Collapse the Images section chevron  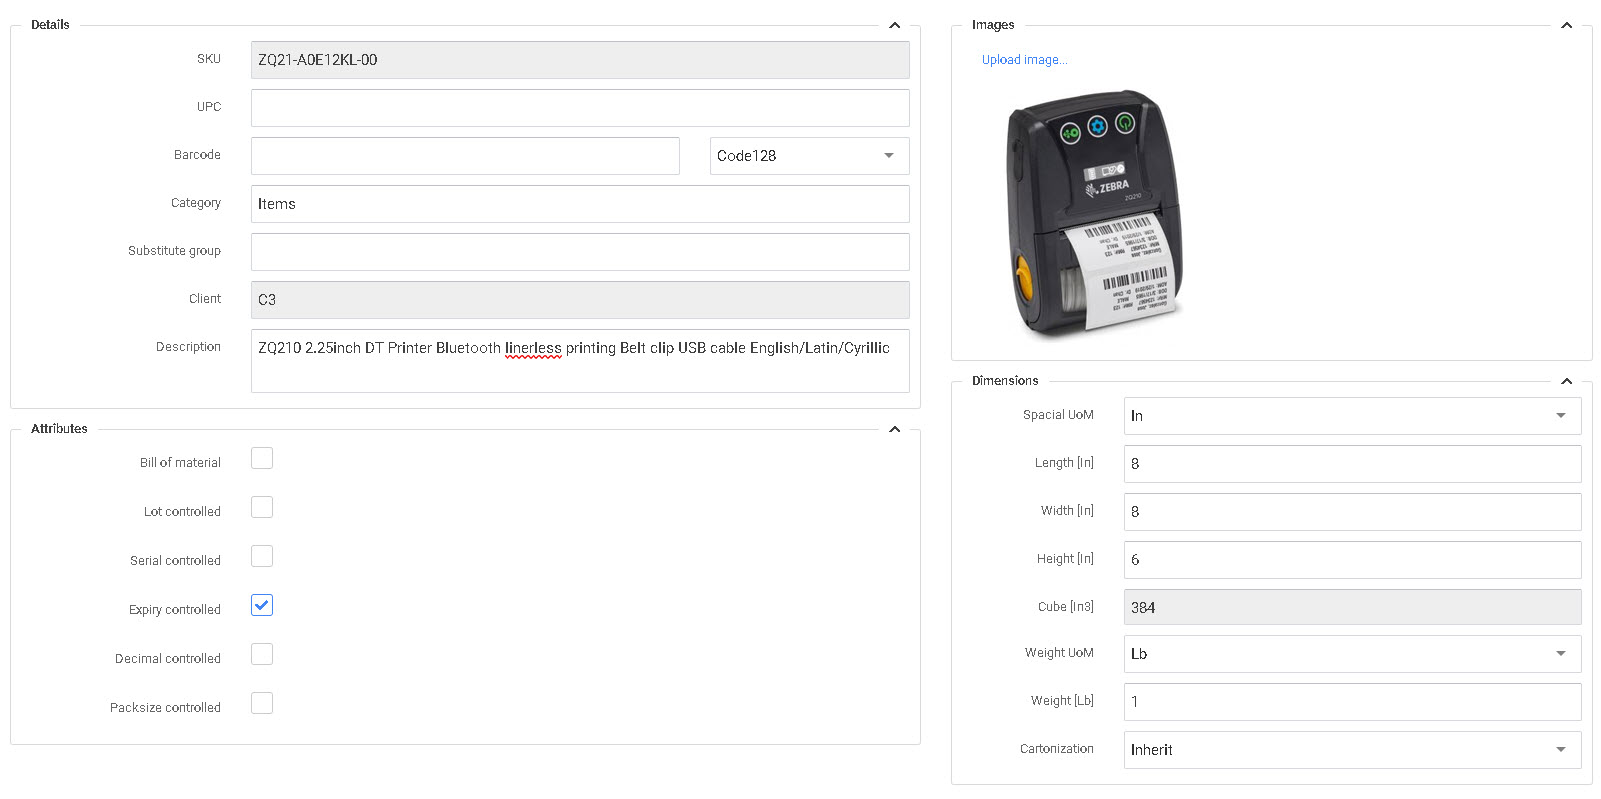coord(1566,25)
